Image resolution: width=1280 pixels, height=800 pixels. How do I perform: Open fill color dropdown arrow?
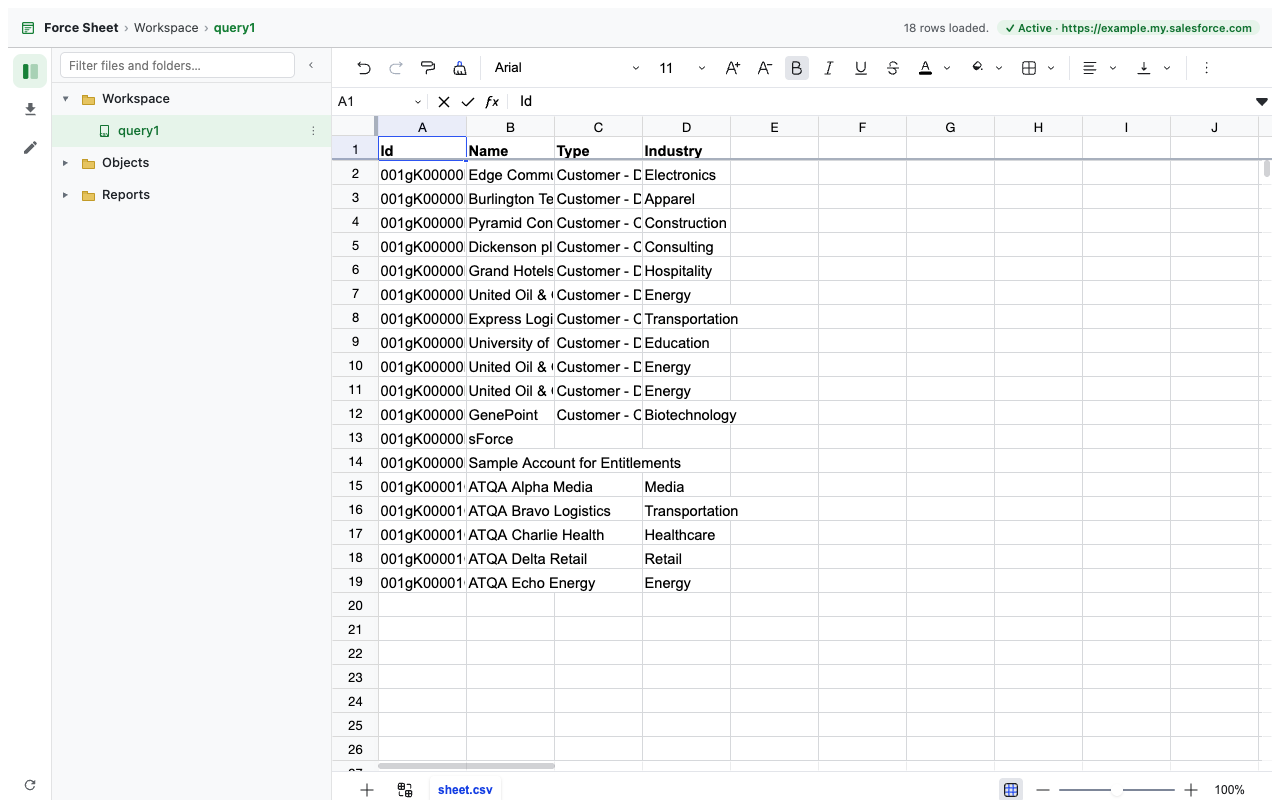click(x=999, y=68)
